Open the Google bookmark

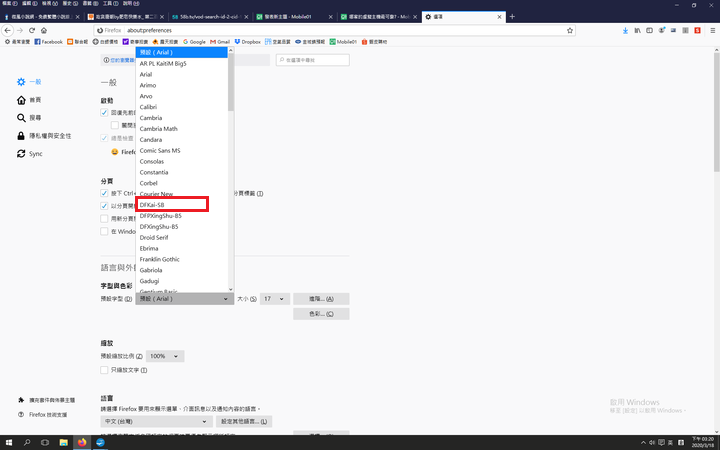click(194, 42)
